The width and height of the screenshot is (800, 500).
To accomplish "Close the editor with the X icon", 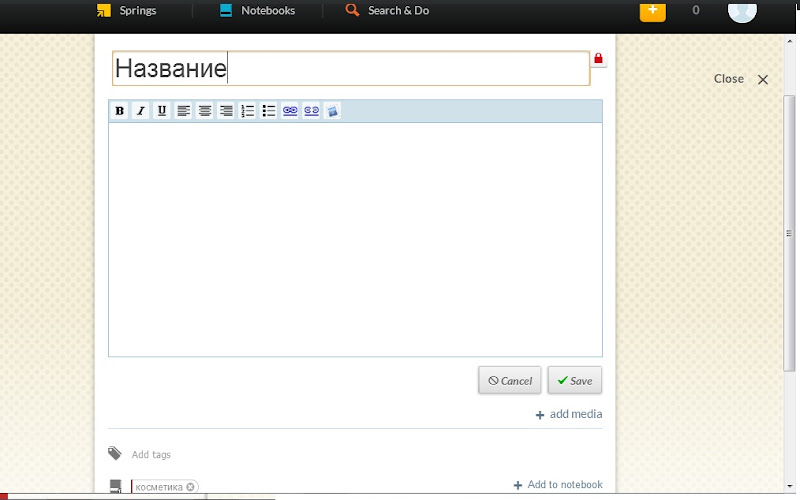I will [763, 80].
